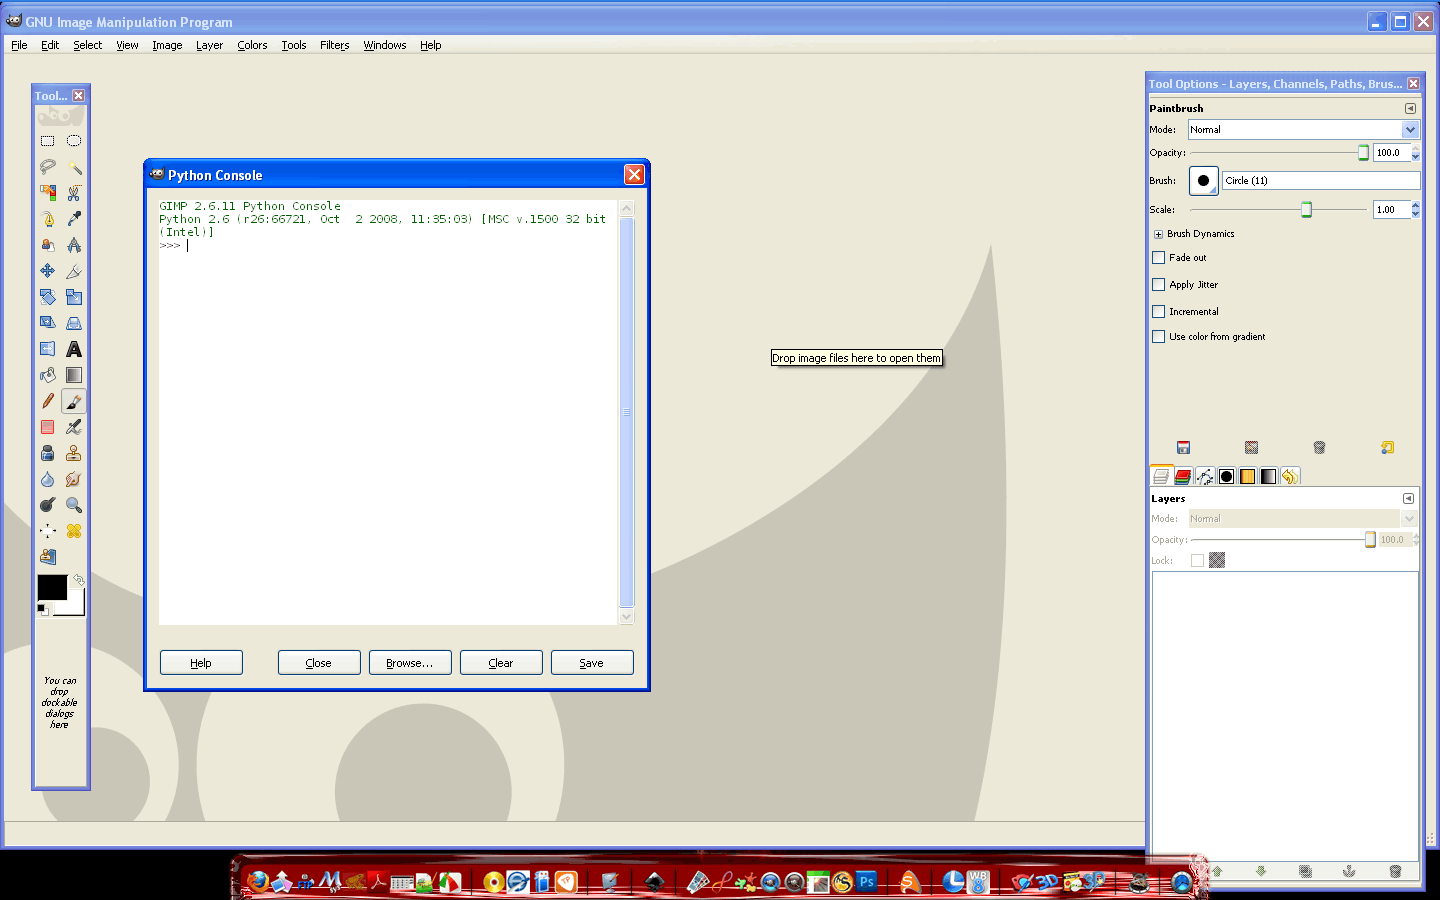Image resolution: width=1440 pixels, height=900 pixels.
Task: Open the Colors menu
Action: tap(252, 45)
